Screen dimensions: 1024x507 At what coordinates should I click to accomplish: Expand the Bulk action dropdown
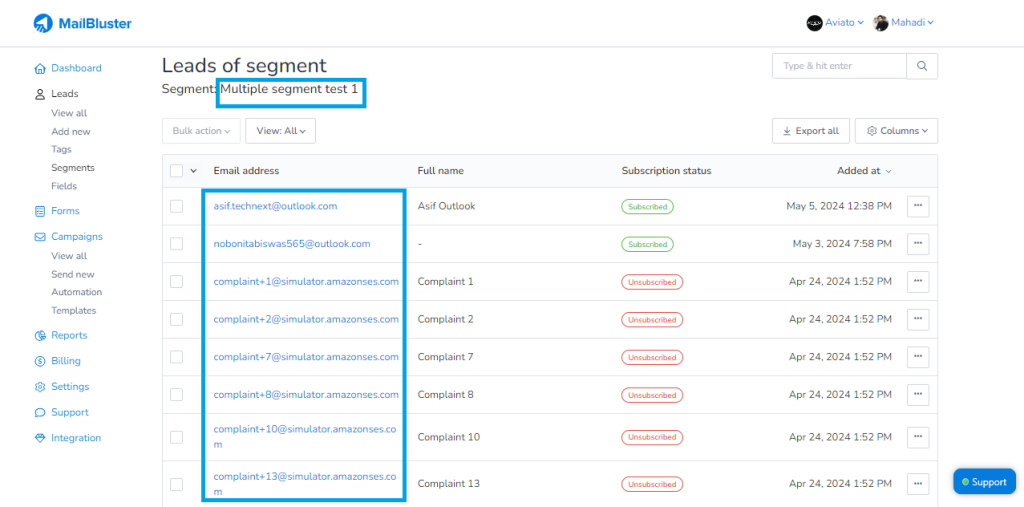tap(201, 131)
